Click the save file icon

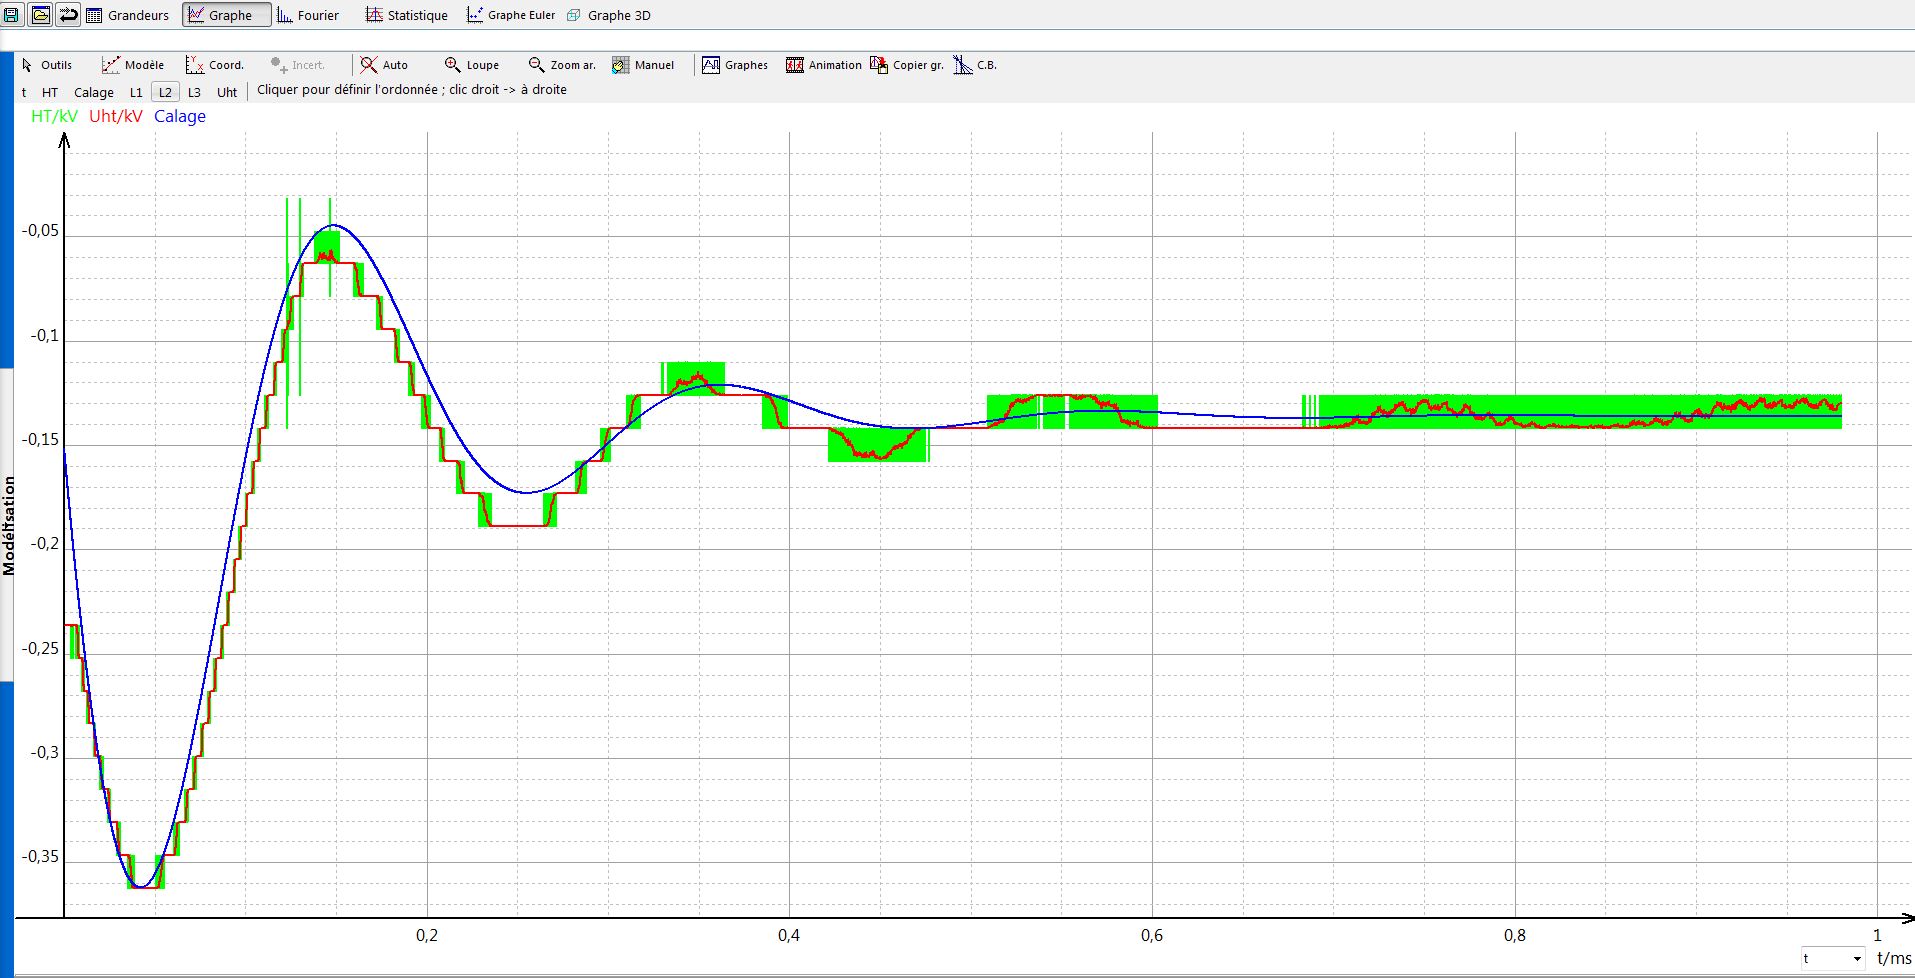point(13,15)
